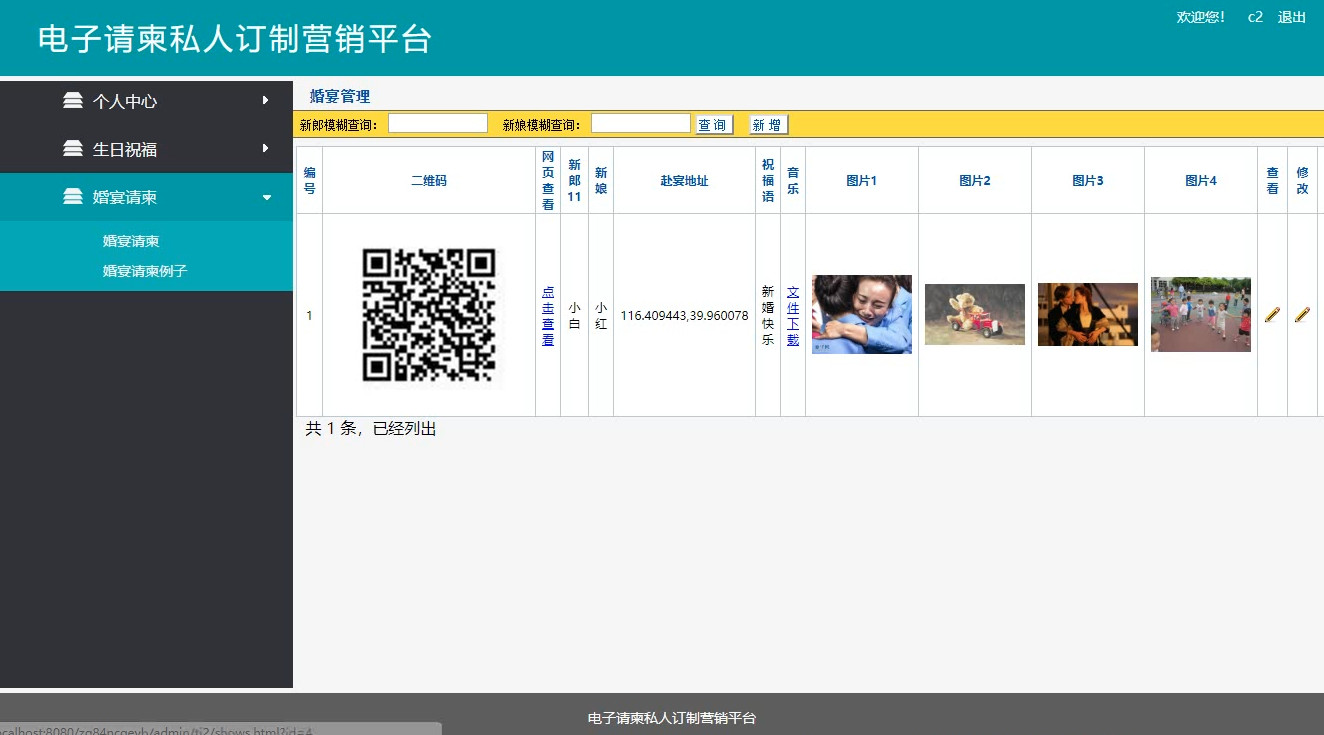Click the QR code image

[x=429, y=315]
